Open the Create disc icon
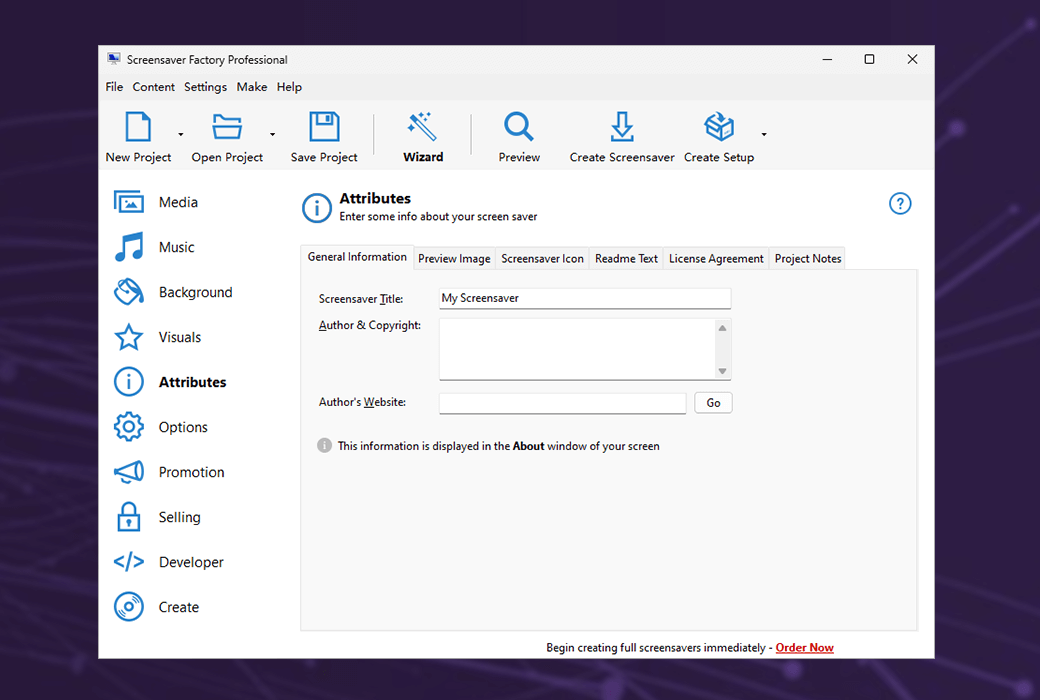This screenshot has width=1040, height=700. click(129, 606)
